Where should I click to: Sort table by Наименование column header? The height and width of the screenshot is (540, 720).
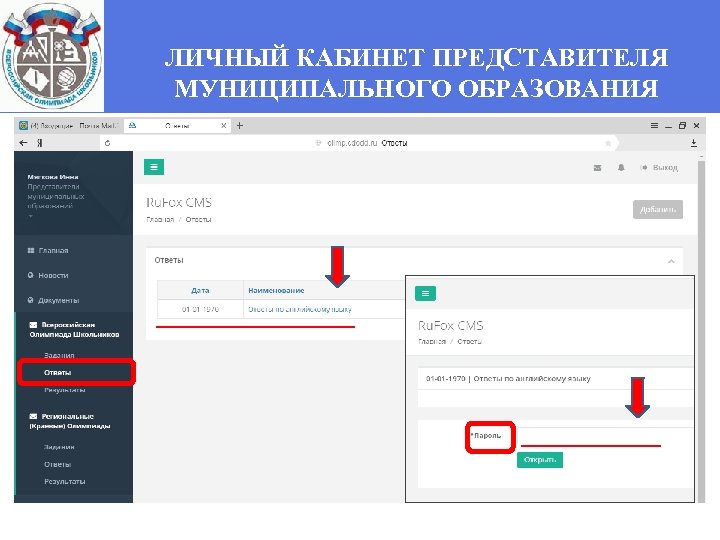[276, 290]
